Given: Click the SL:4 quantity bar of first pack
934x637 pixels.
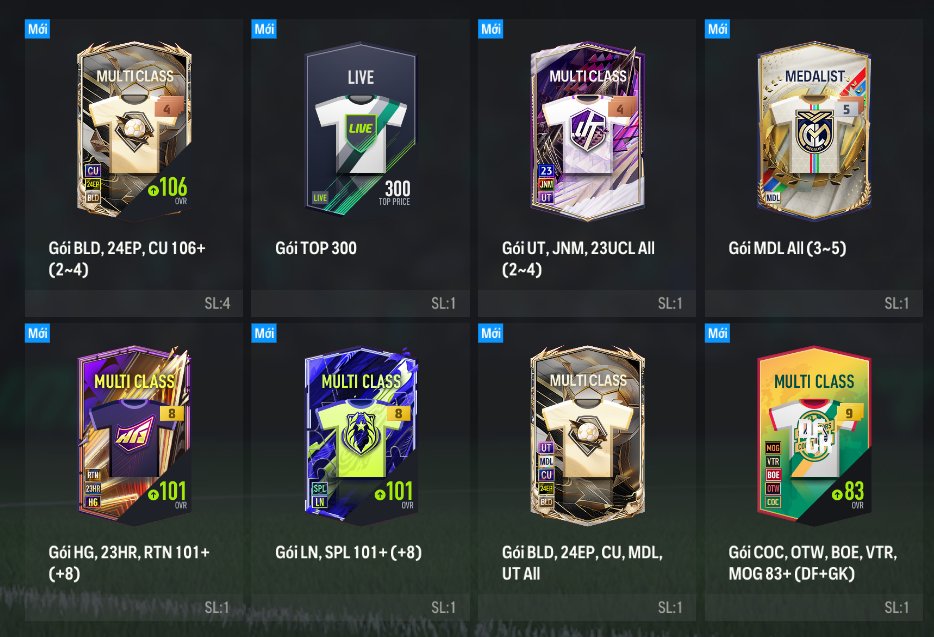Looking at the screenshot, I should tap(134, 303).
